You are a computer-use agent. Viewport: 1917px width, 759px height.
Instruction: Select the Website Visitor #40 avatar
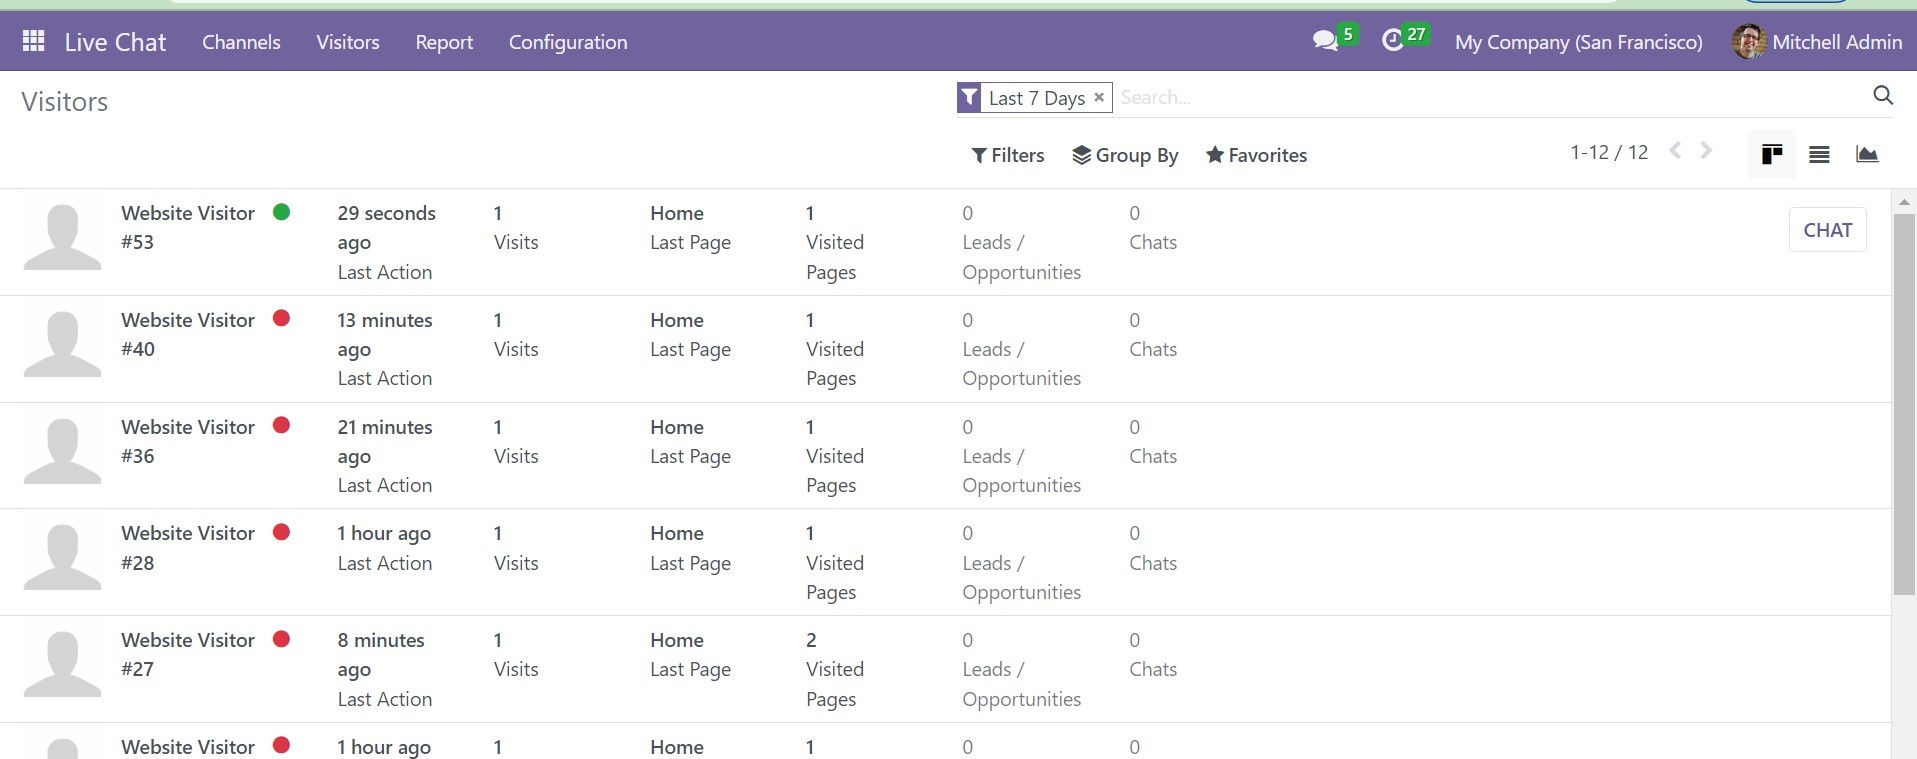(x=62, y=345)
